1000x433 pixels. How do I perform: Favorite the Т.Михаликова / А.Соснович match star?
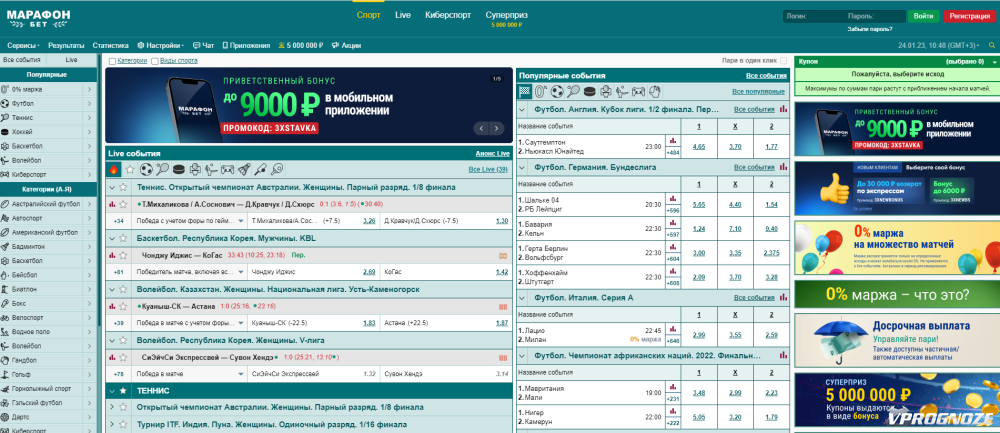coord(122,204)
